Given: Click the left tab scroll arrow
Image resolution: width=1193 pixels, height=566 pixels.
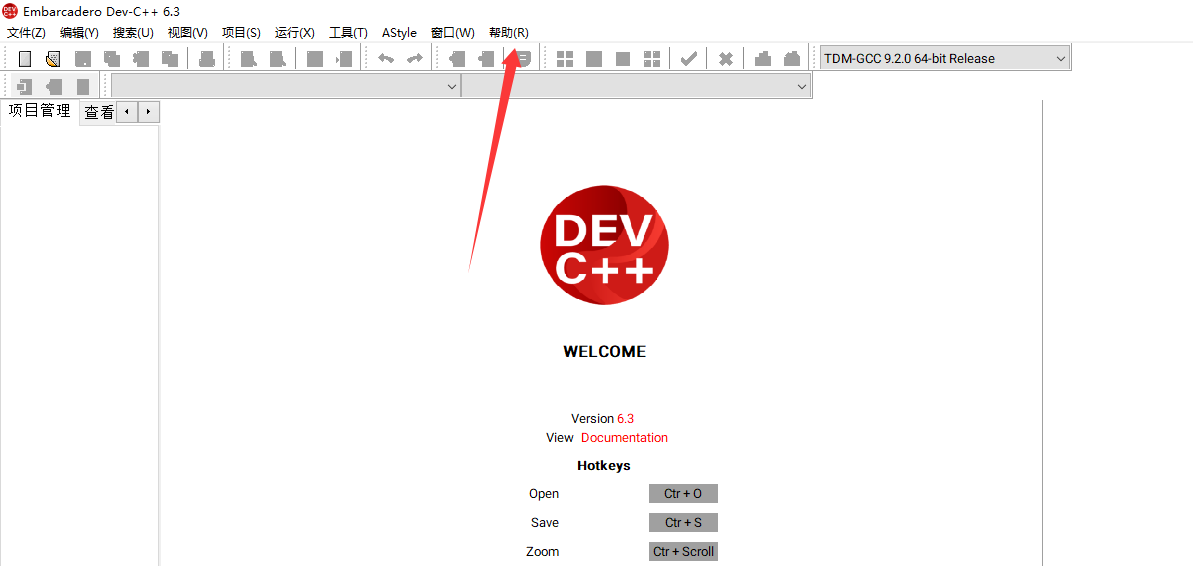Looking at the screenshot, I should pos(127,112).
